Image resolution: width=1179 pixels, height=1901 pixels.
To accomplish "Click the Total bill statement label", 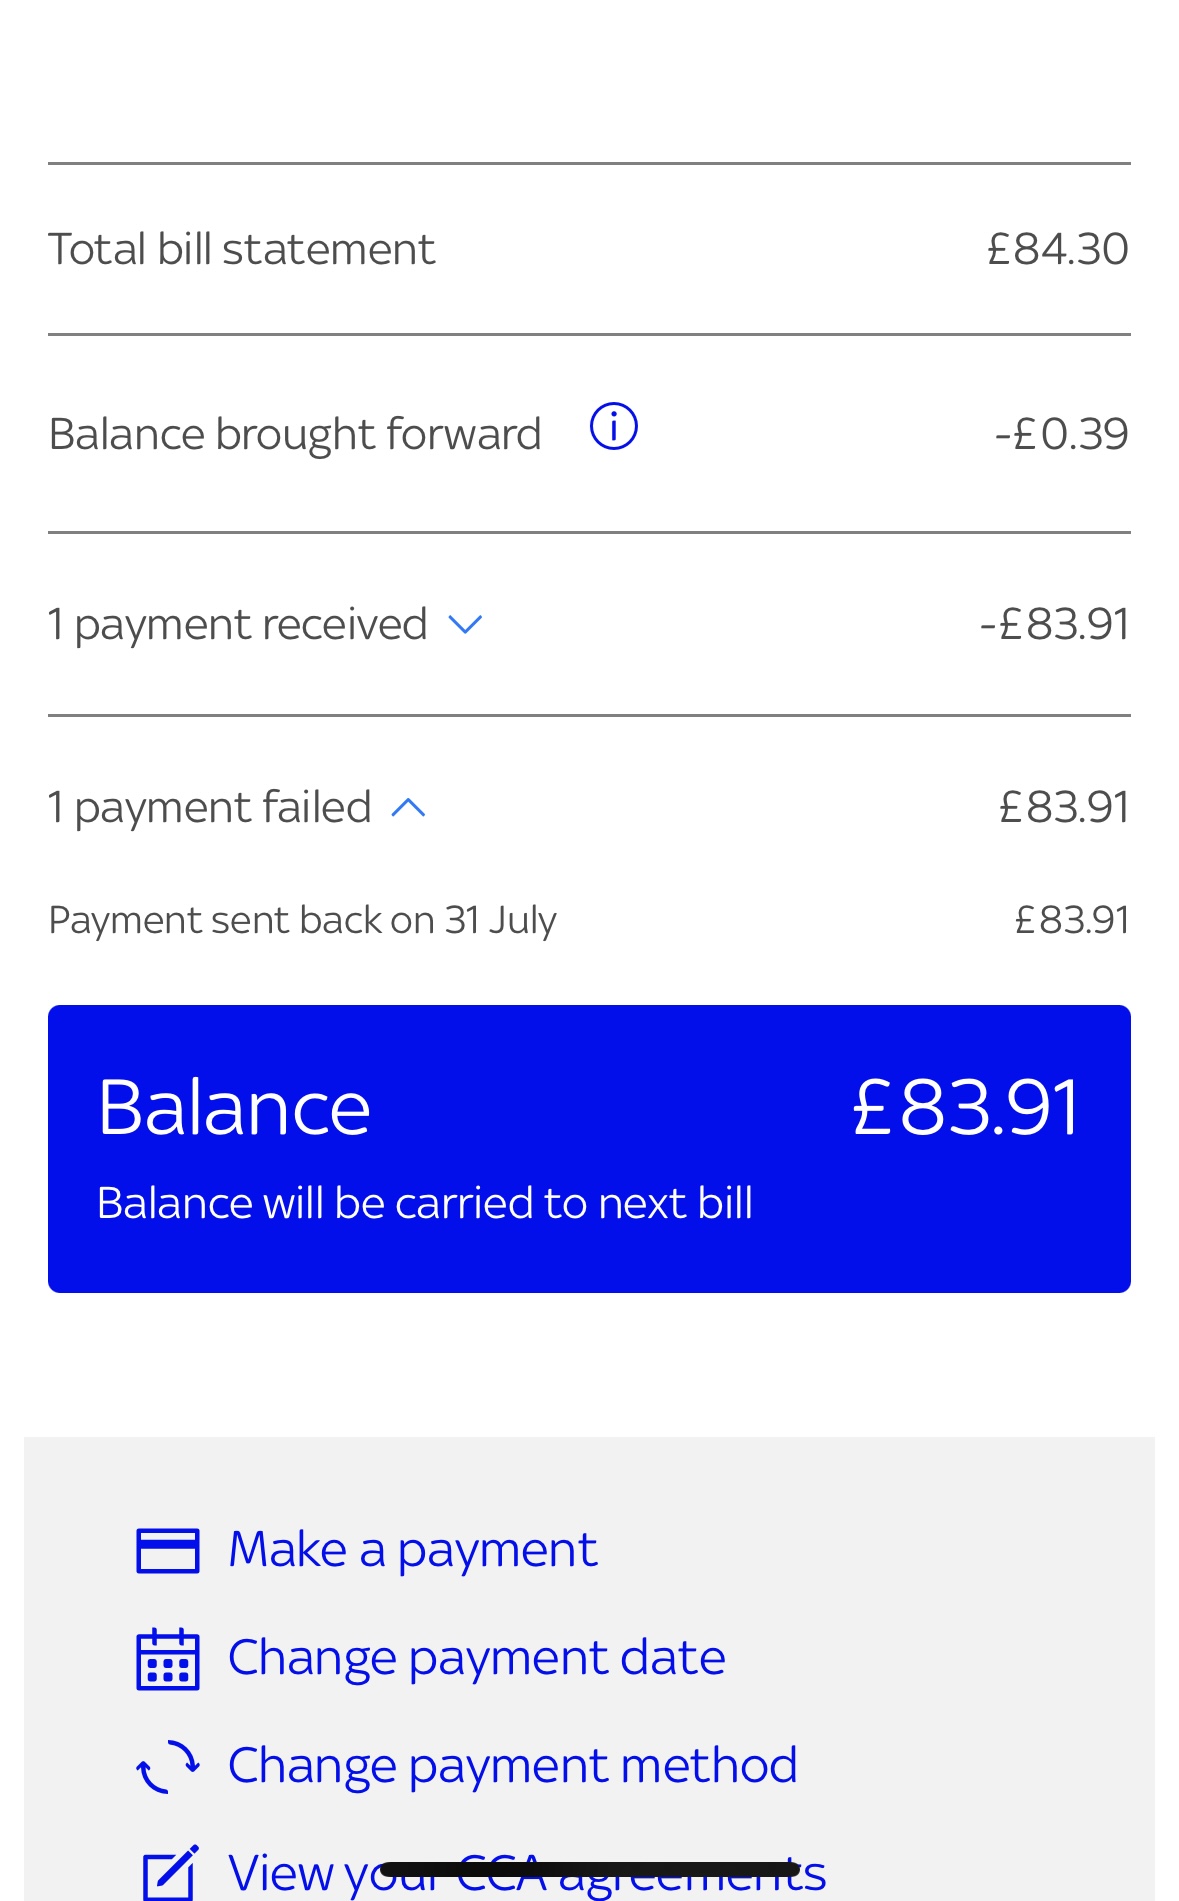I will coord(242,249).
